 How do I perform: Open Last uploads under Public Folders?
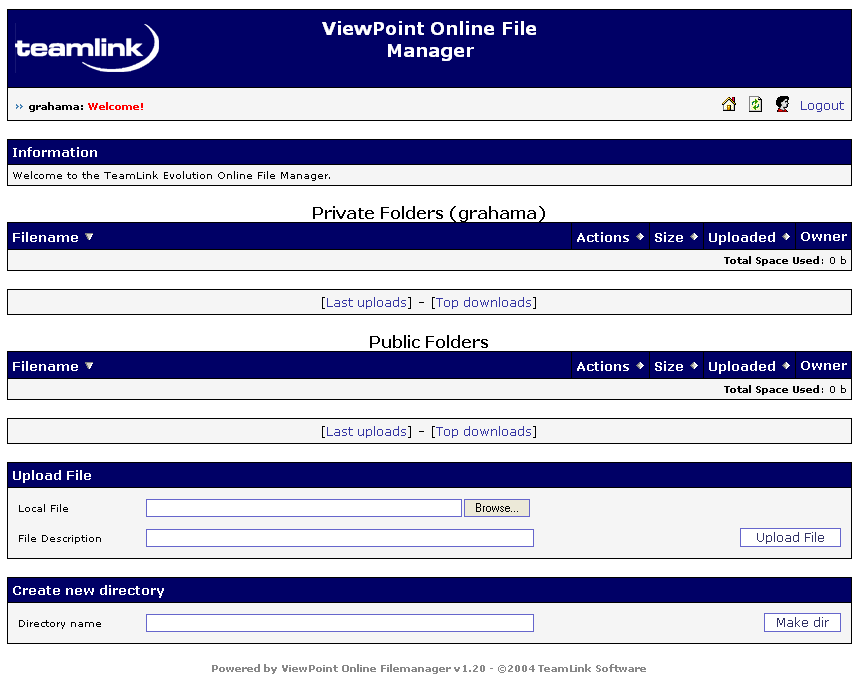(x=366, y=432)
